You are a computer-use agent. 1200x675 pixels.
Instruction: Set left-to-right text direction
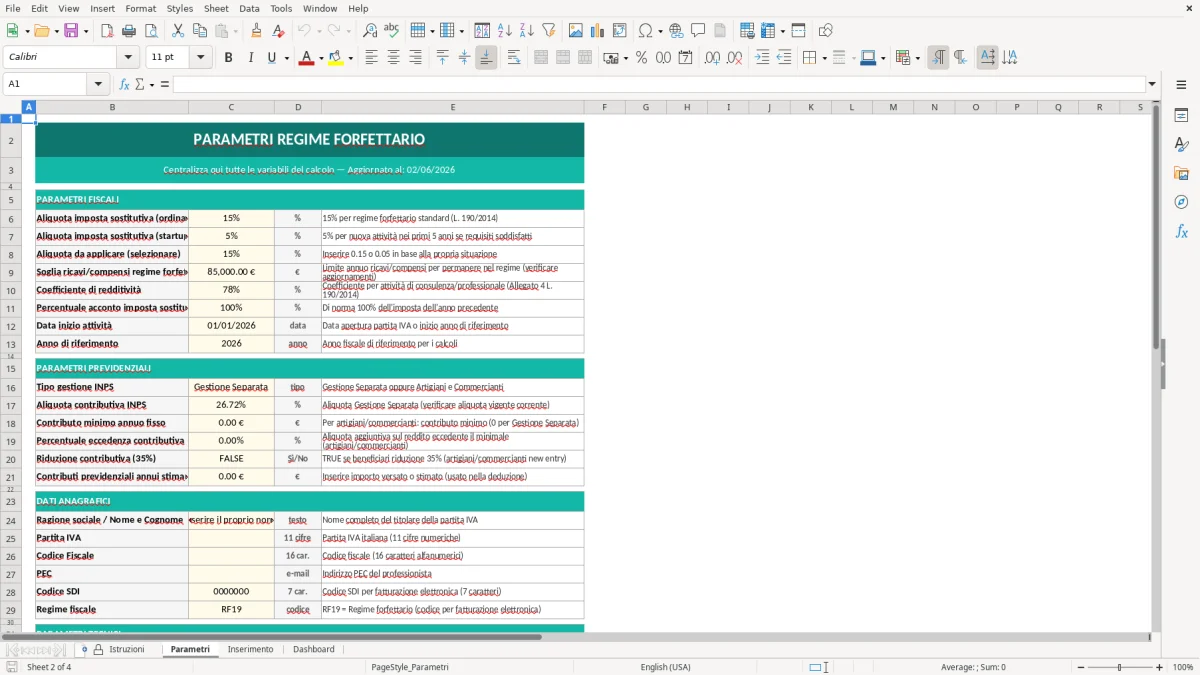[938, 58]
